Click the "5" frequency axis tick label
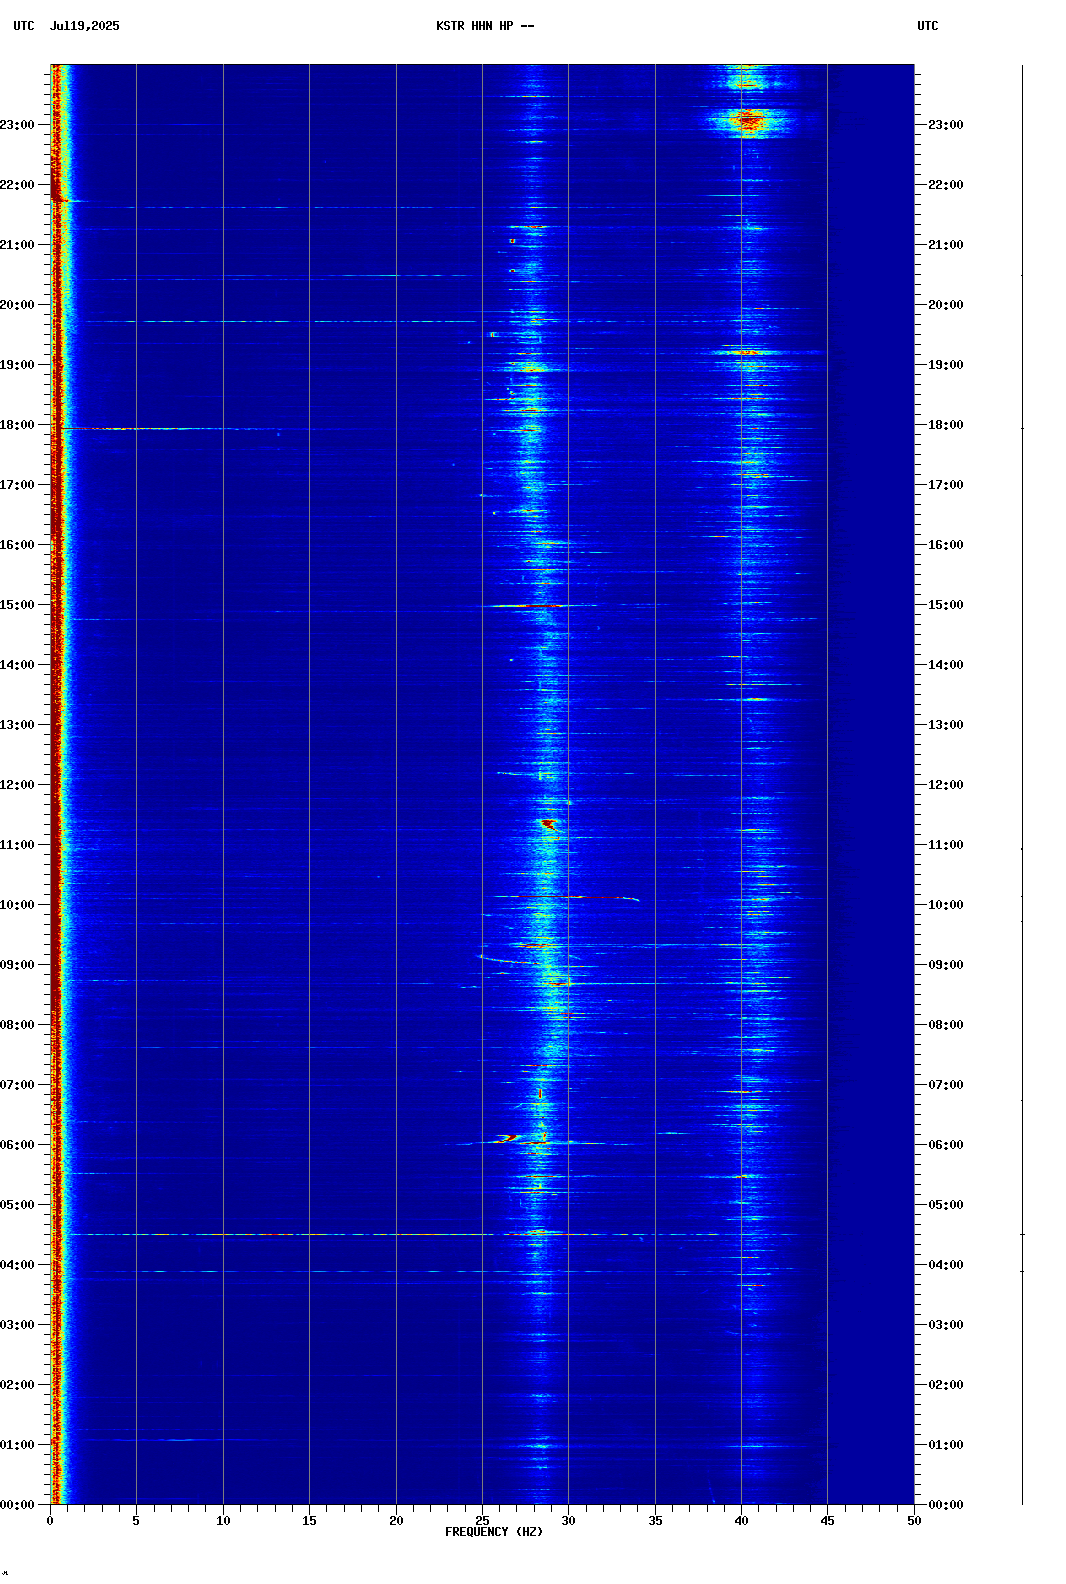The height and width of the screenshot is (1584, 1066). coord(136,1521)
